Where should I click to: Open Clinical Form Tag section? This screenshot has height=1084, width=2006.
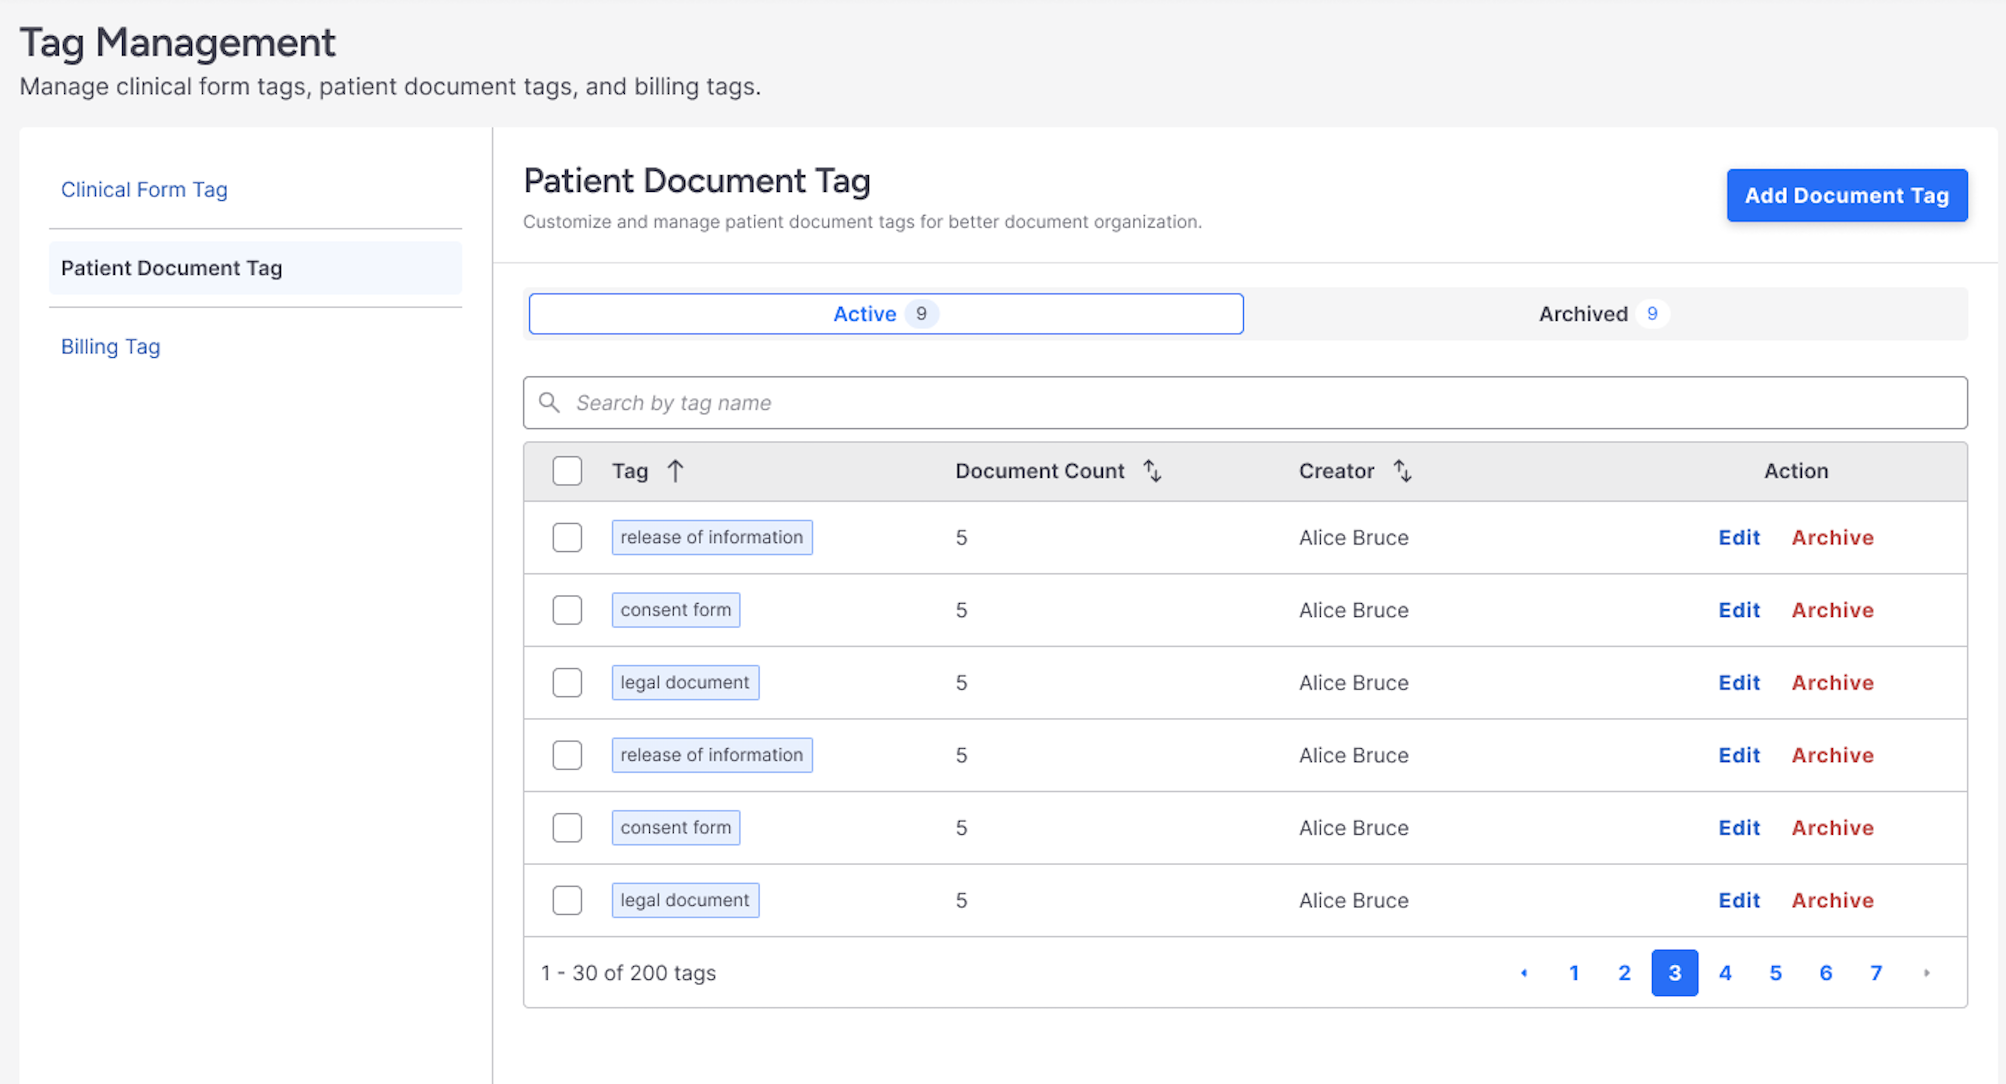coord(144,189)
